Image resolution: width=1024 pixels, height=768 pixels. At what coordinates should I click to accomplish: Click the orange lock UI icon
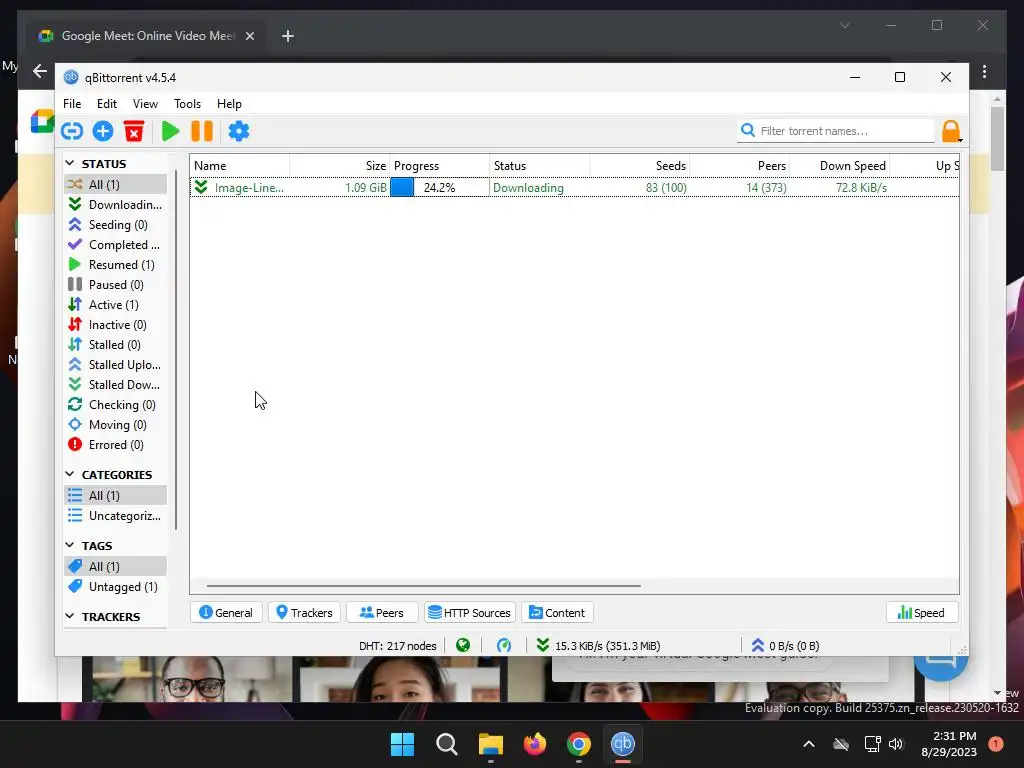point(951,131)
